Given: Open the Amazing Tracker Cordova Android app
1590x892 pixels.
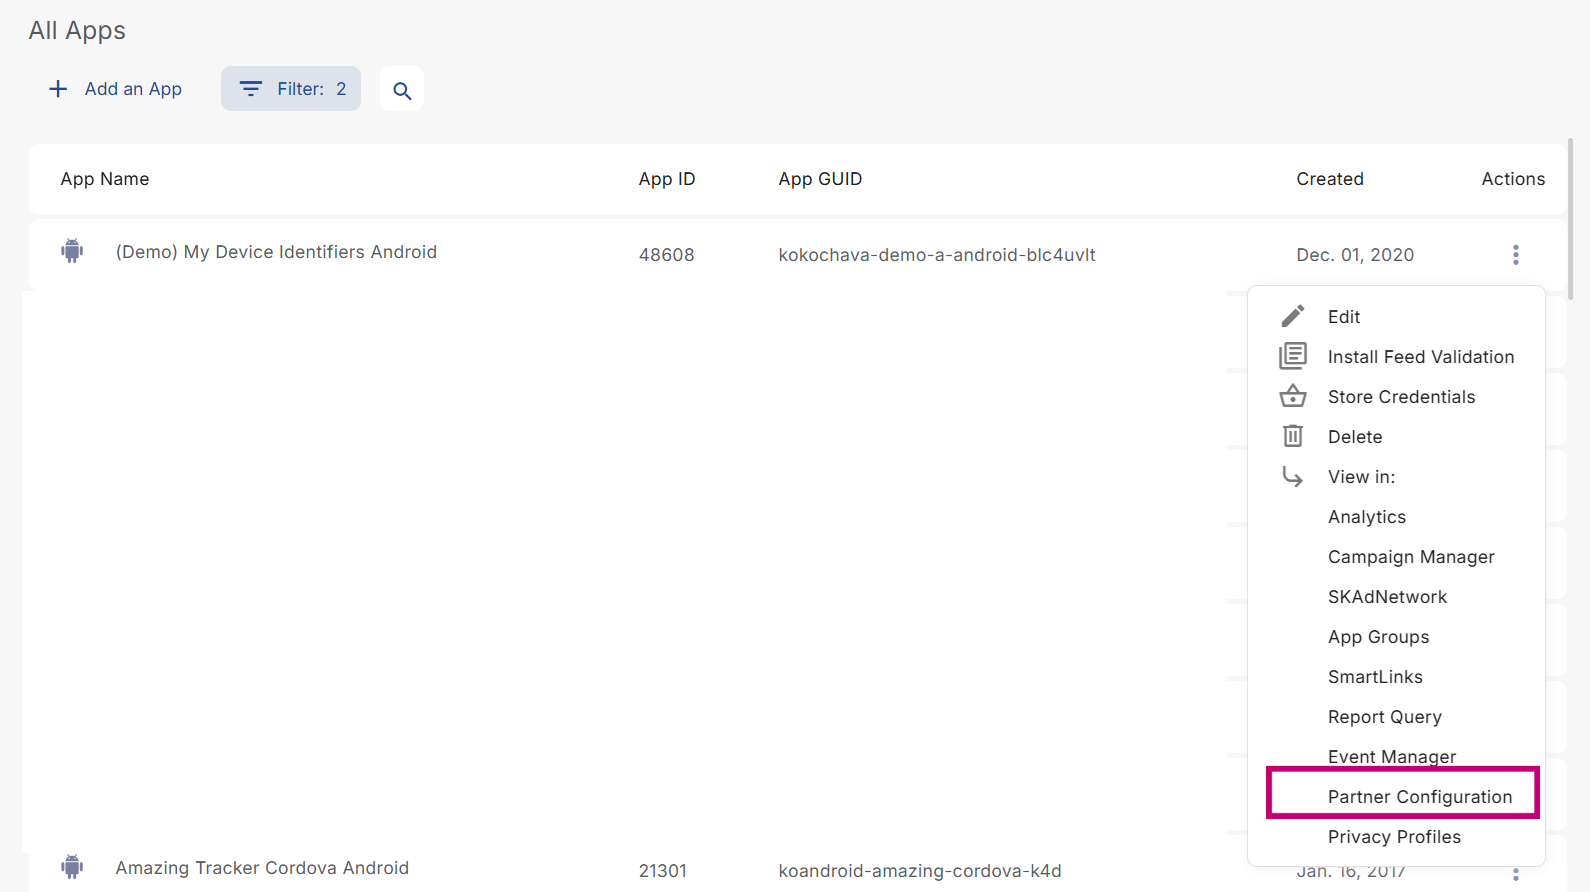Looking at the screenshot, I should [262, 868].
